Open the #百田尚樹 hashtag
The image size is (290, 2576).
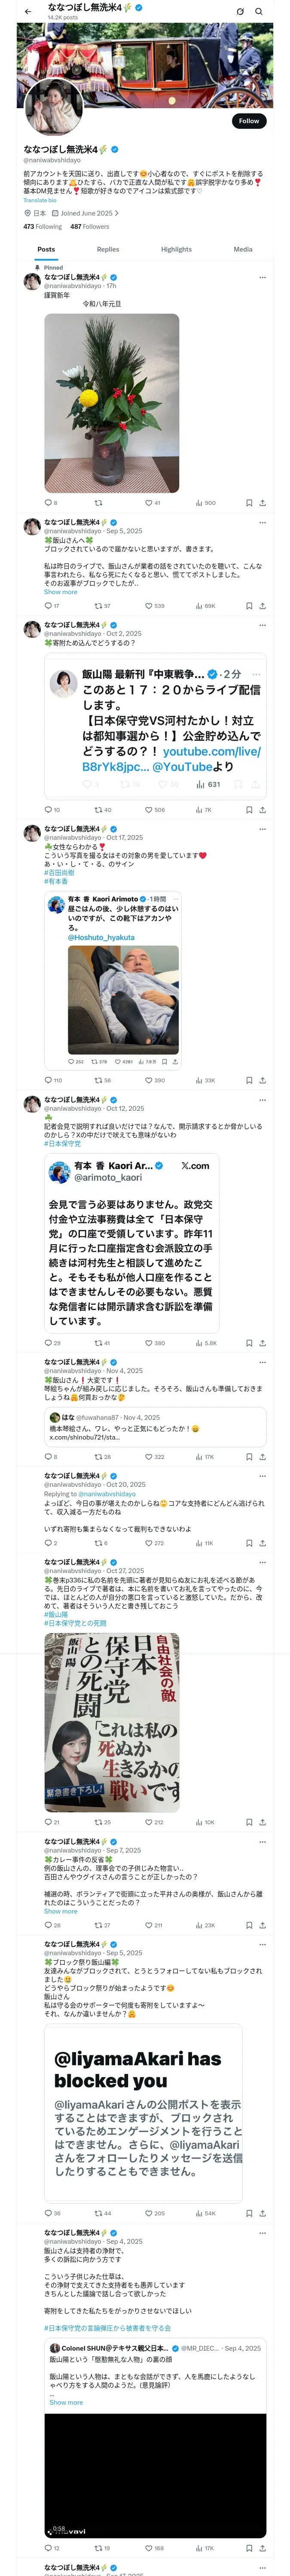pos(59,872)
